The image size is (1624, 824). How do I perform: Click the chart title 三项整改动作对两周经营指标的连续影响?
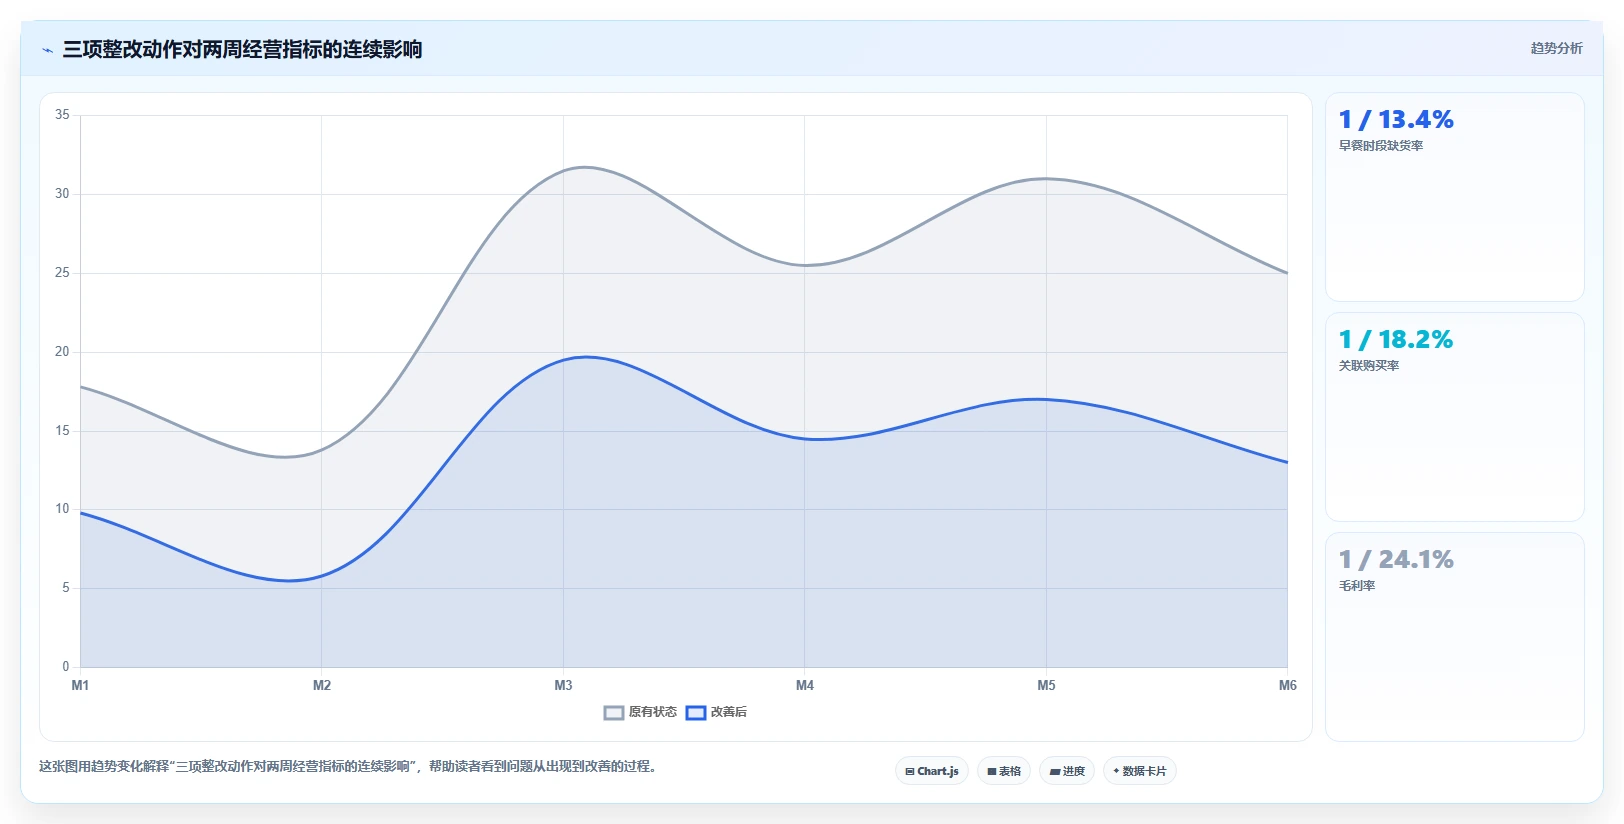click(x=242, y=49)
